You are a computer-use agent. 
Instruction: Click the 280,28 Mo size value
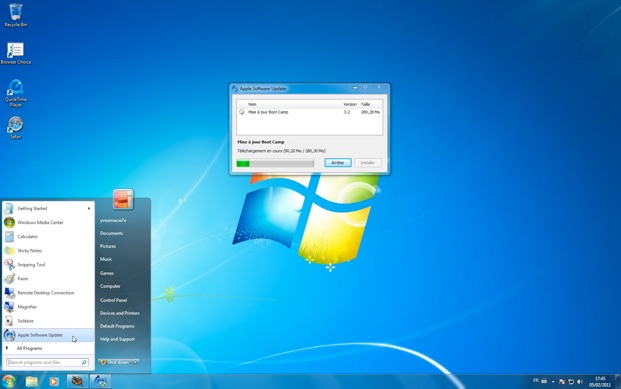click(x=370, y=112)
